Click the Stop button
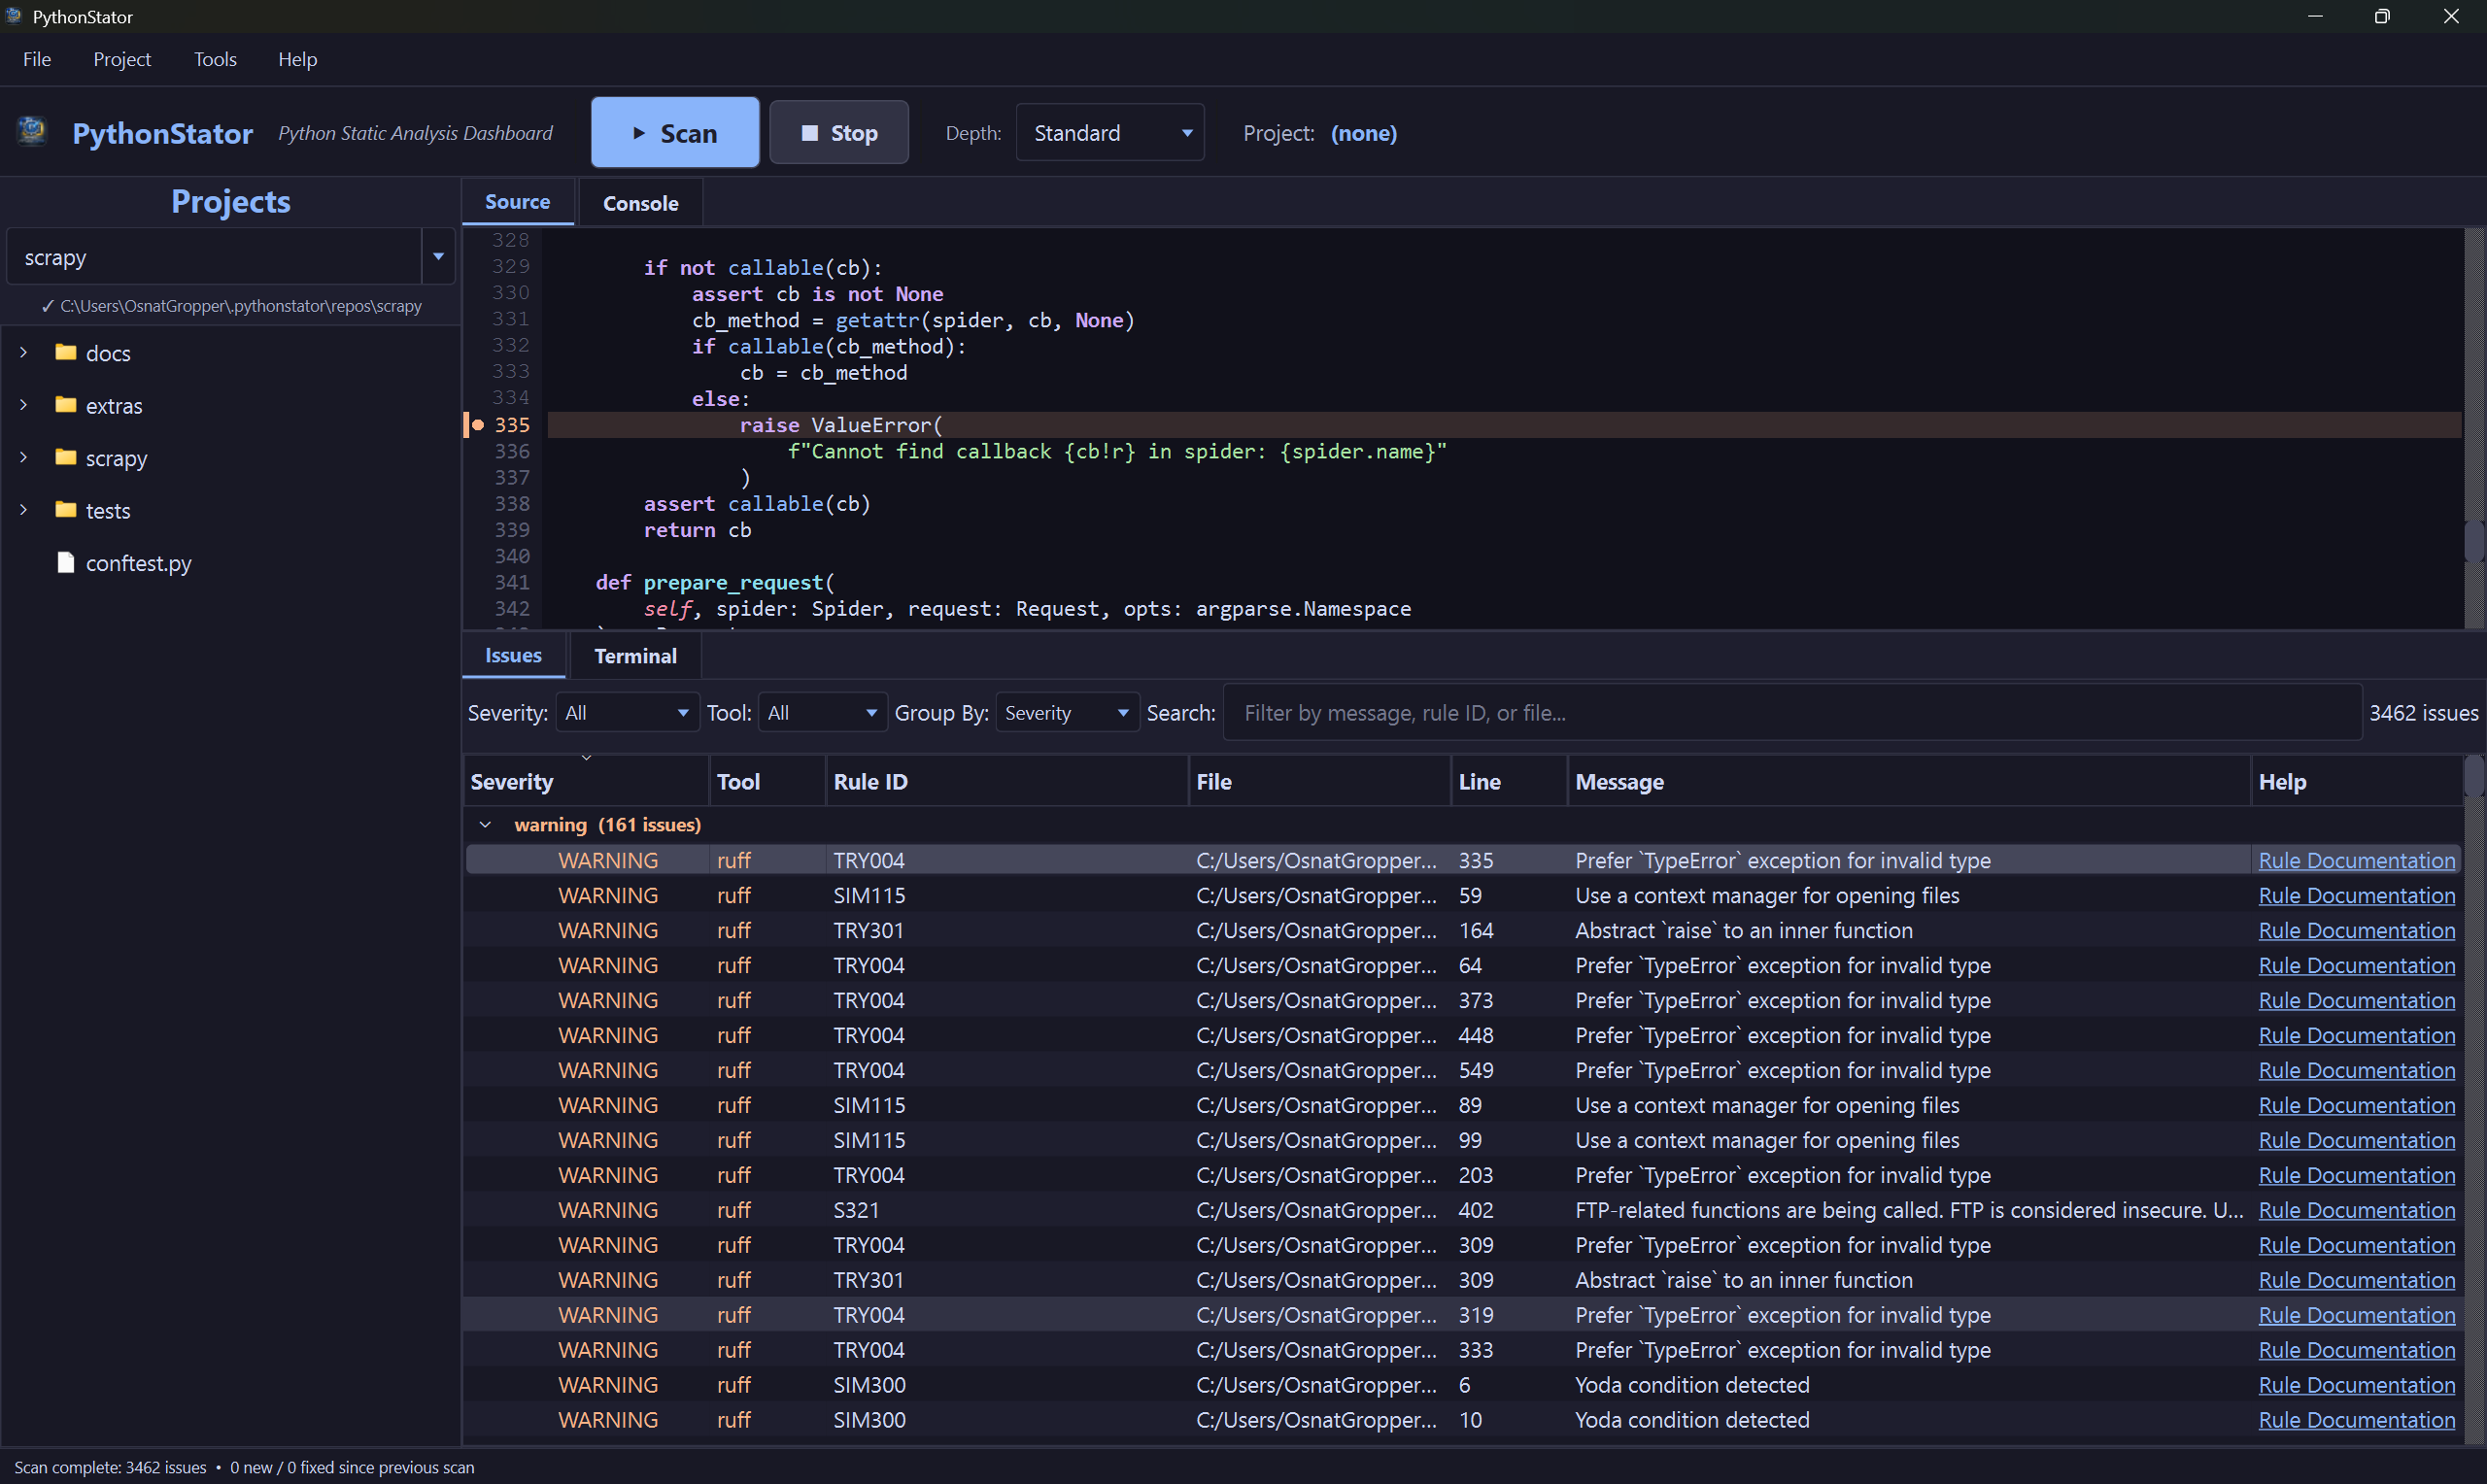 [839, 132]
